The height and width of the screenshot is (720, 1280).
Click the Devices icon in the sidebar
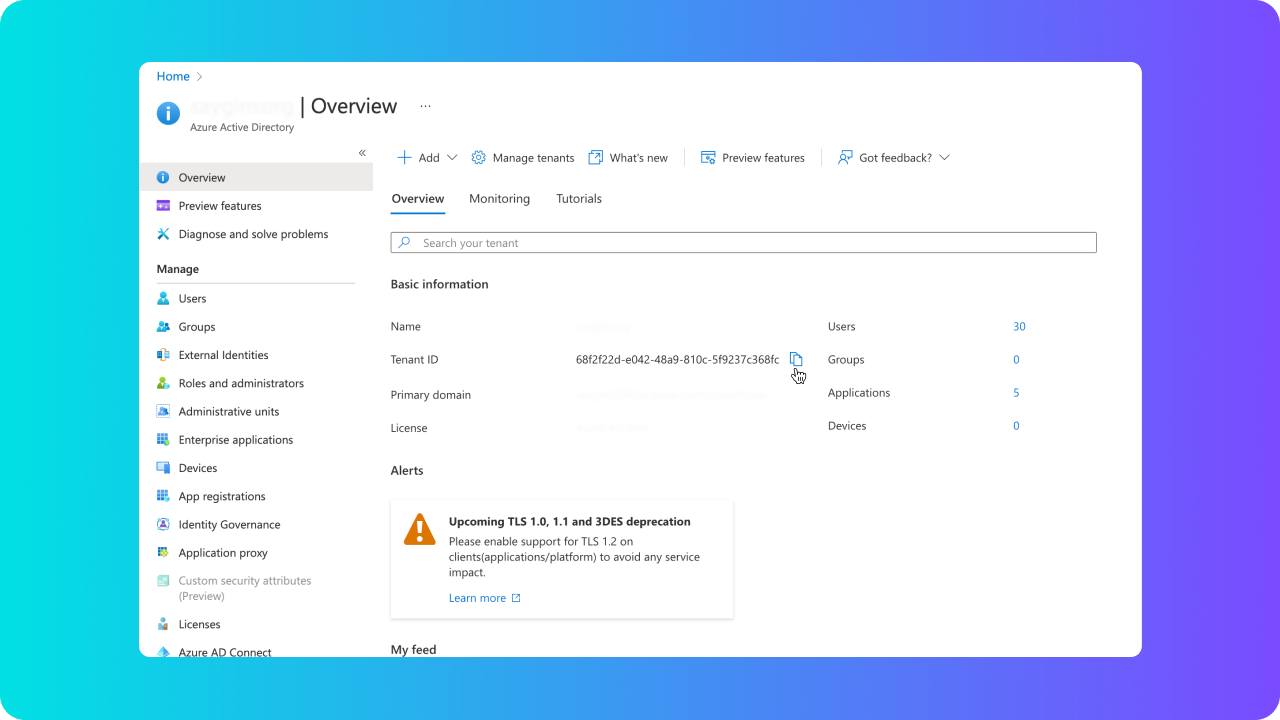click(163, 468)
